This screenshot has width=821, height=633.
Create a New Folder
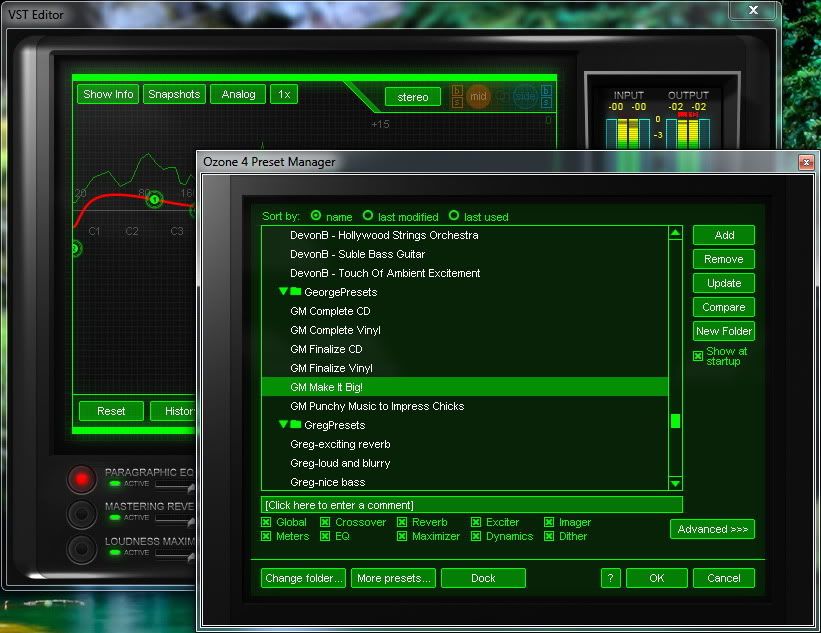coord(724,331)
